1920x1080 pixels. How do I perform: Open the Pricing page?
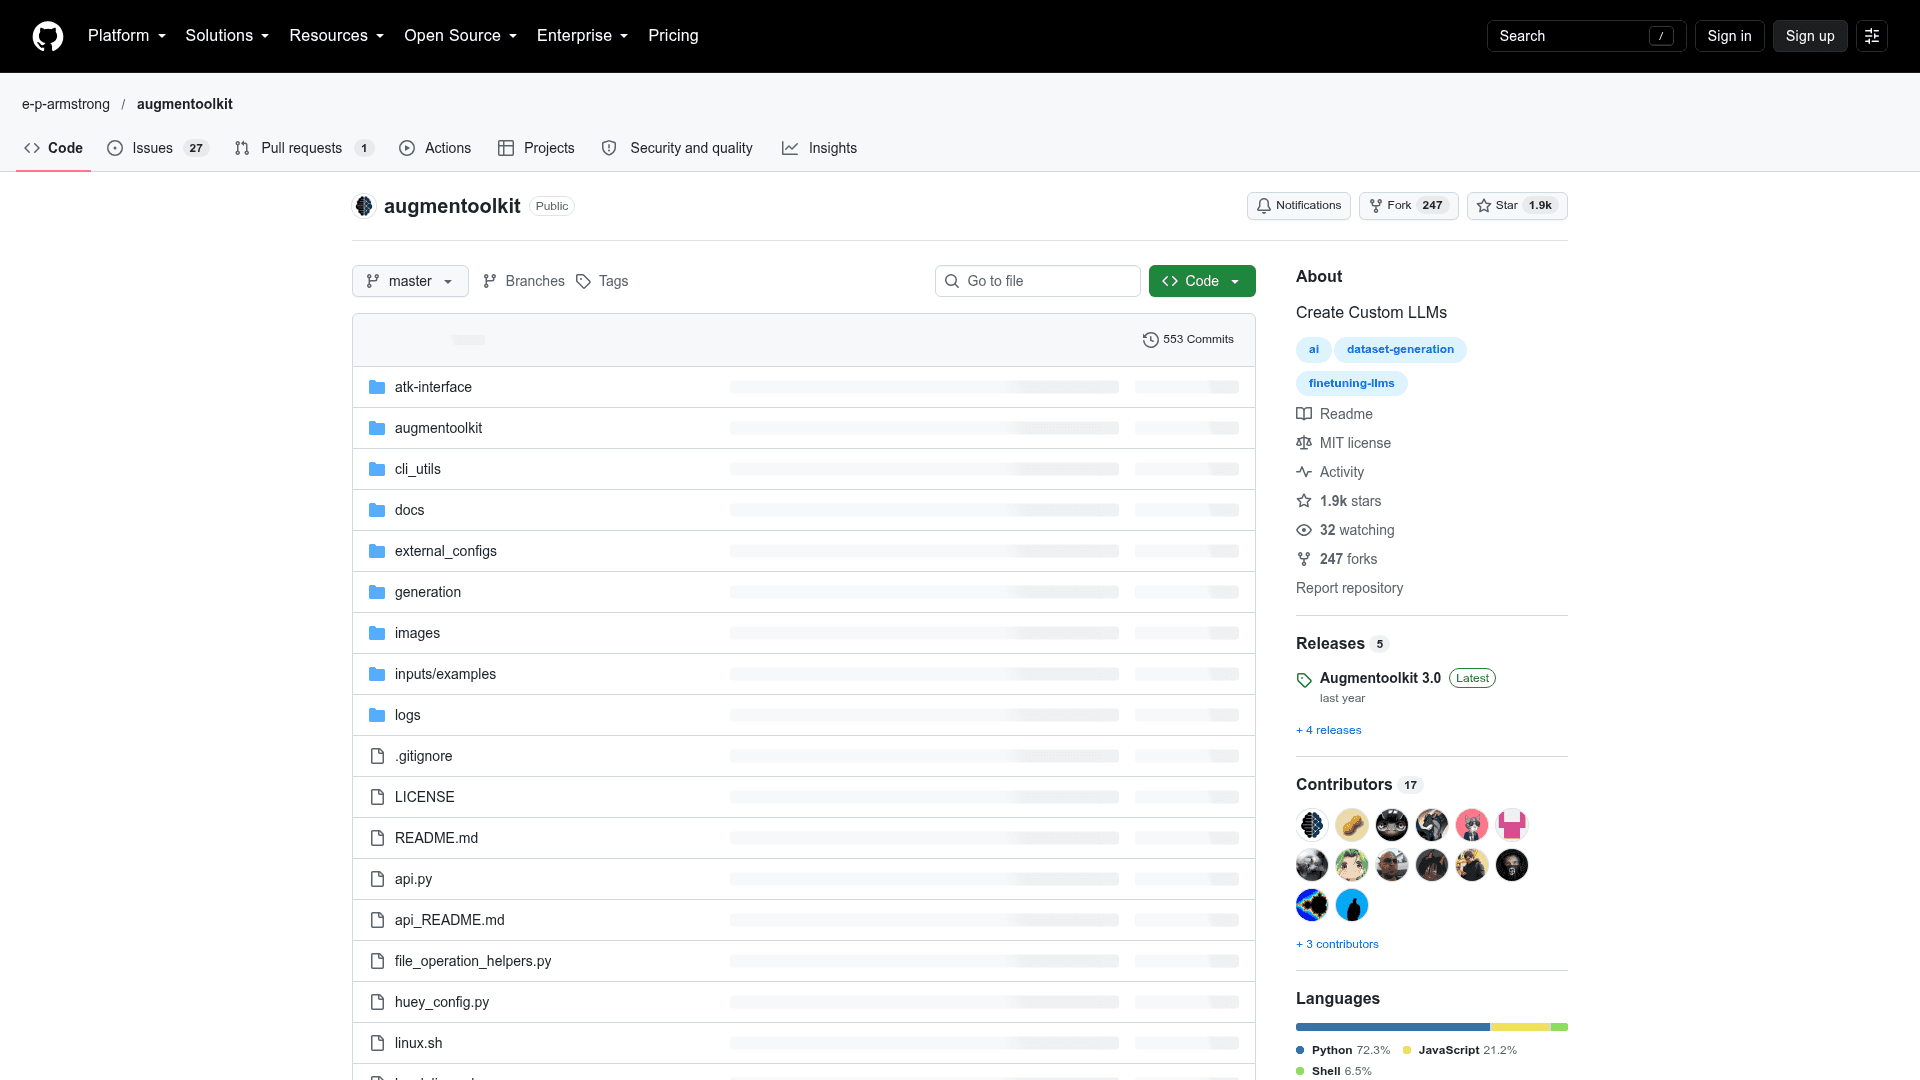(x=673, y=36)
